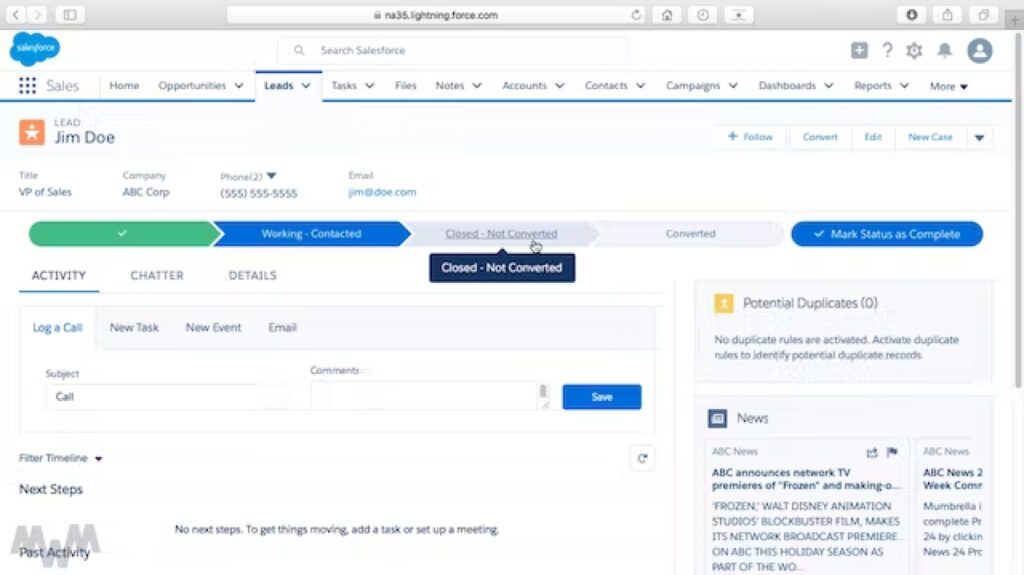
Task: Click the browser share button
Action: click(x=947, y=15)
